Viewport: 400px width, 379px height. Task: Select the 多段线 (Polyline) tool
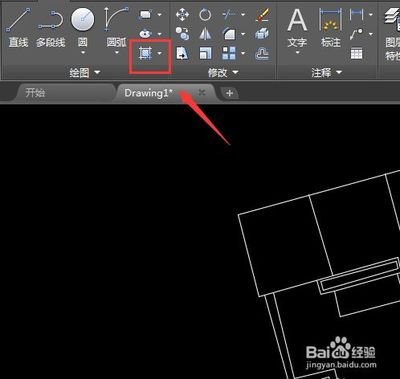click(x=51, y=28)
